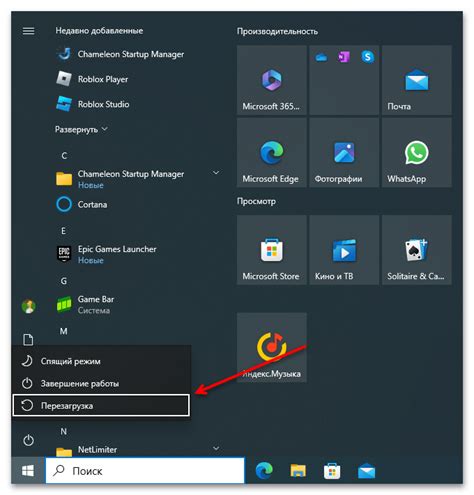Screen dimensions: 474x495
Task: Open the Microsoft 365 tile
Action: pos(271,80)
